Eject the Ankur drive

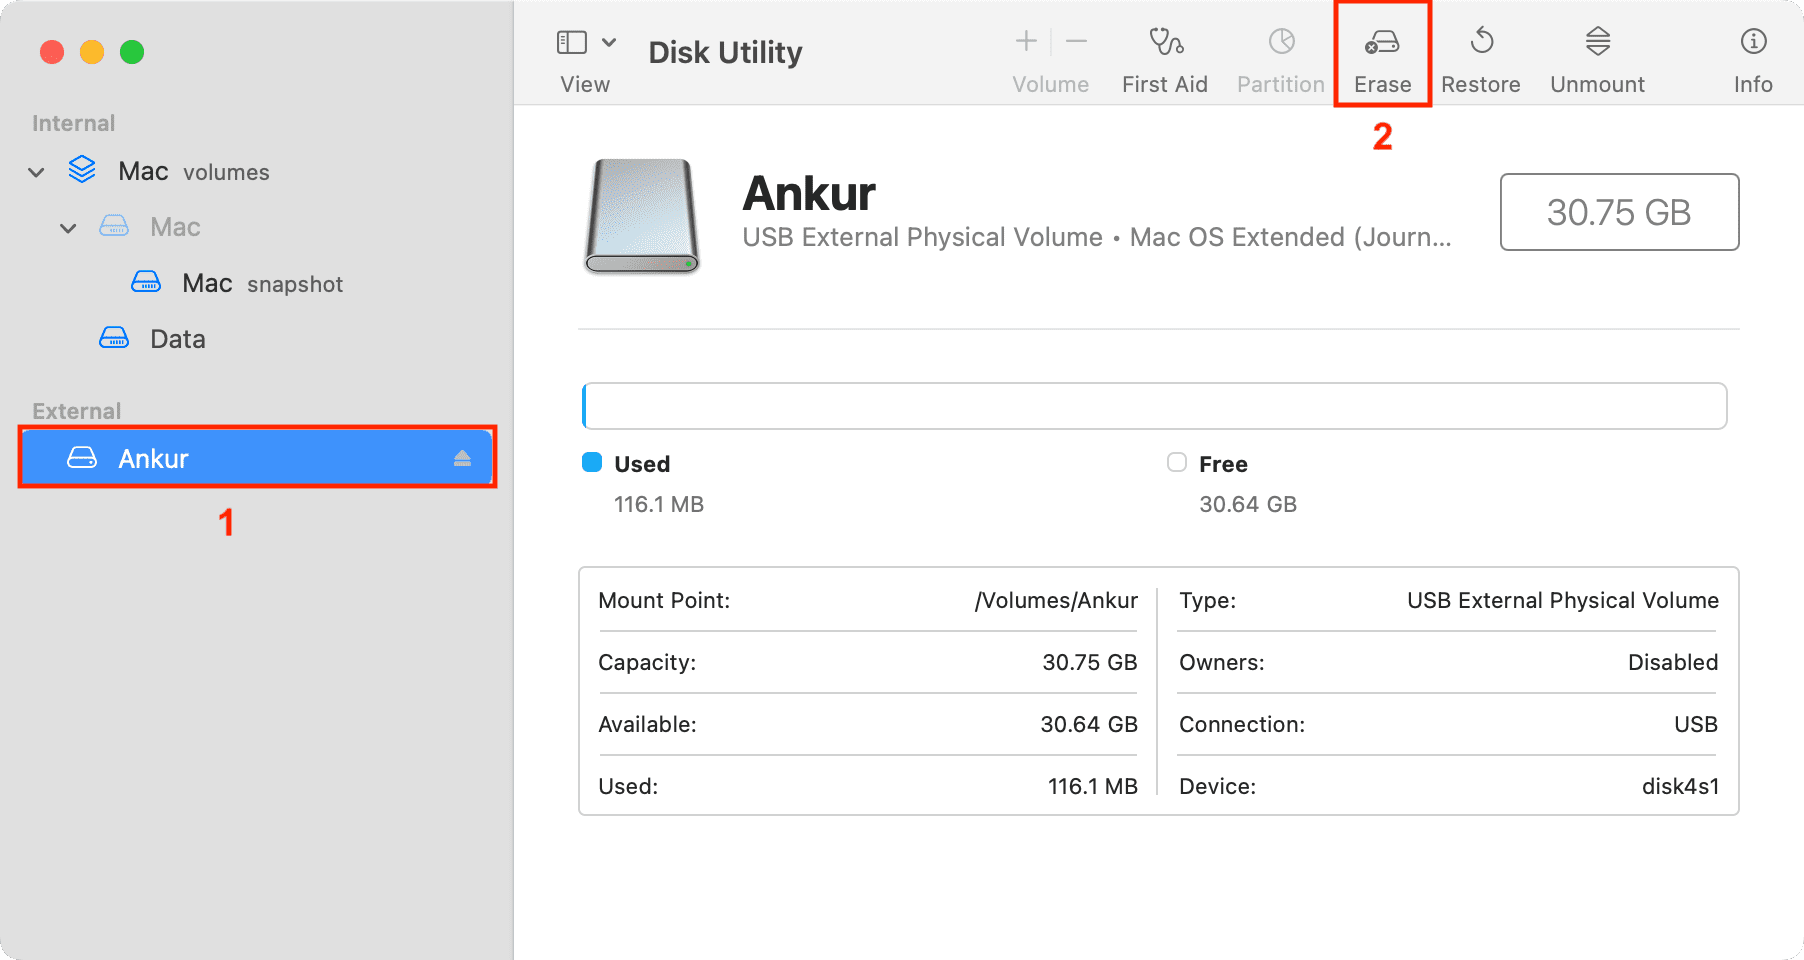(462, 458)
